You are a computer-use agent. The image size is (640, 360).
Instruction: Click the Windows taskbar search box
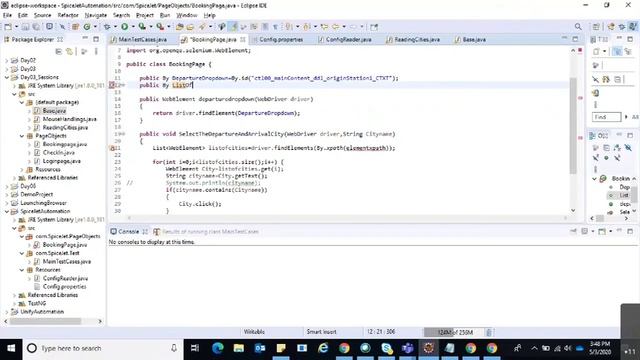point(103,348)
